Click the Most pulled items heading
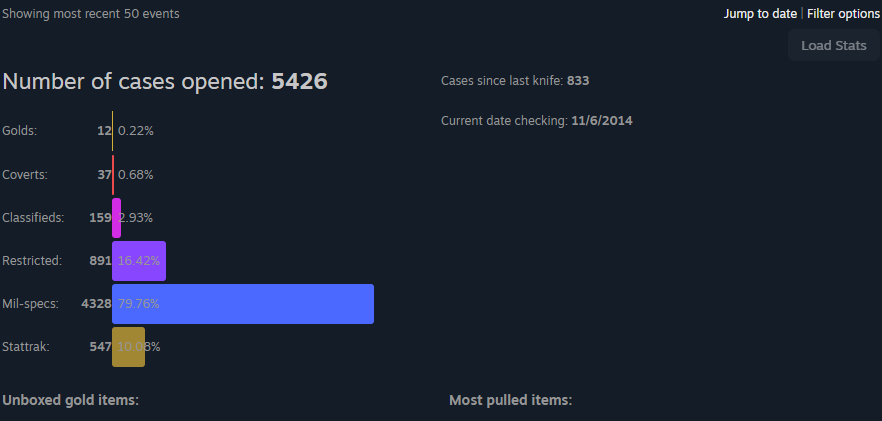The width and height of the screenshot is (882, 421). pos(510,401)
